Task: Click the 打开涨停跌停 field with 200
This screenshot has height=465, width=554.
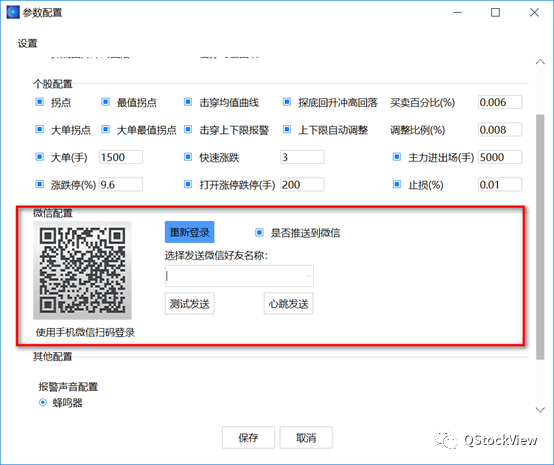Action: [302, 184]
